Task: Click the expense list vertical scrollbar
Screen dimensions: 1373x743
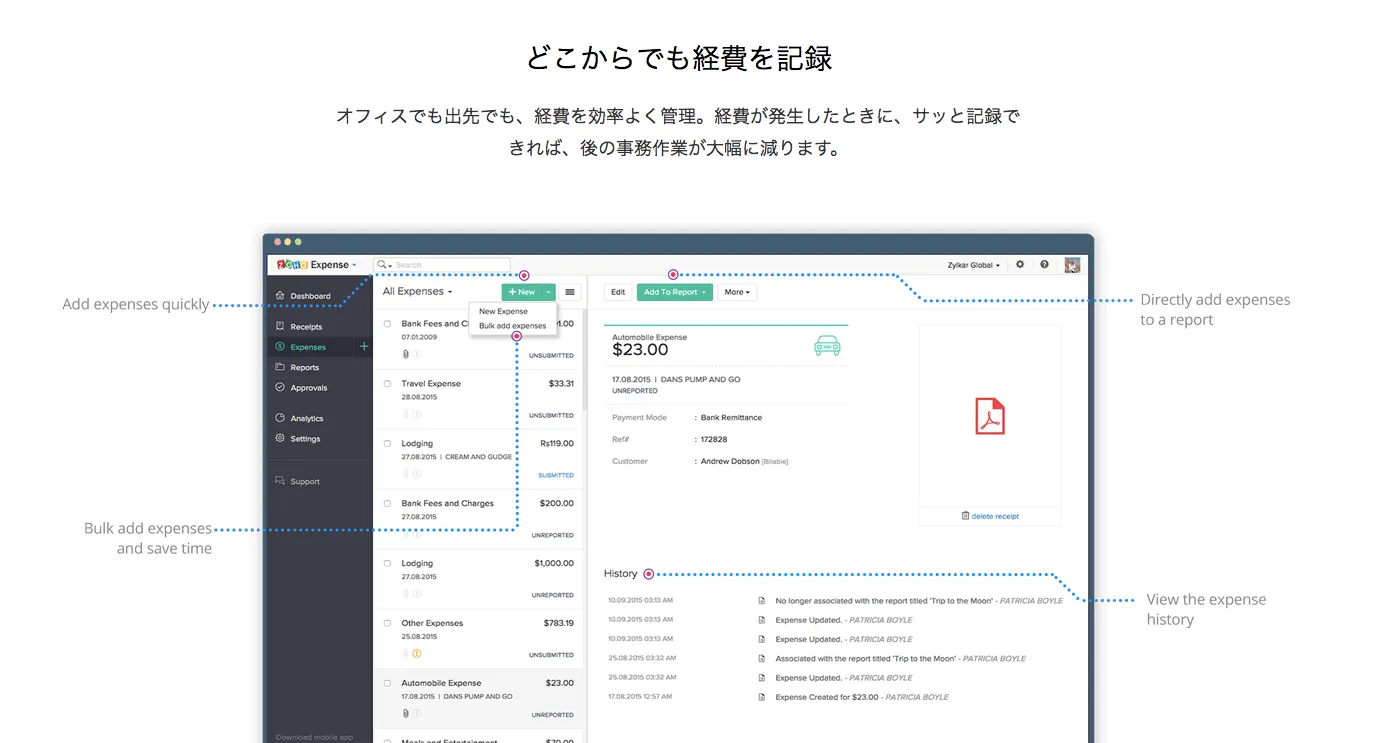Action: 584,360
